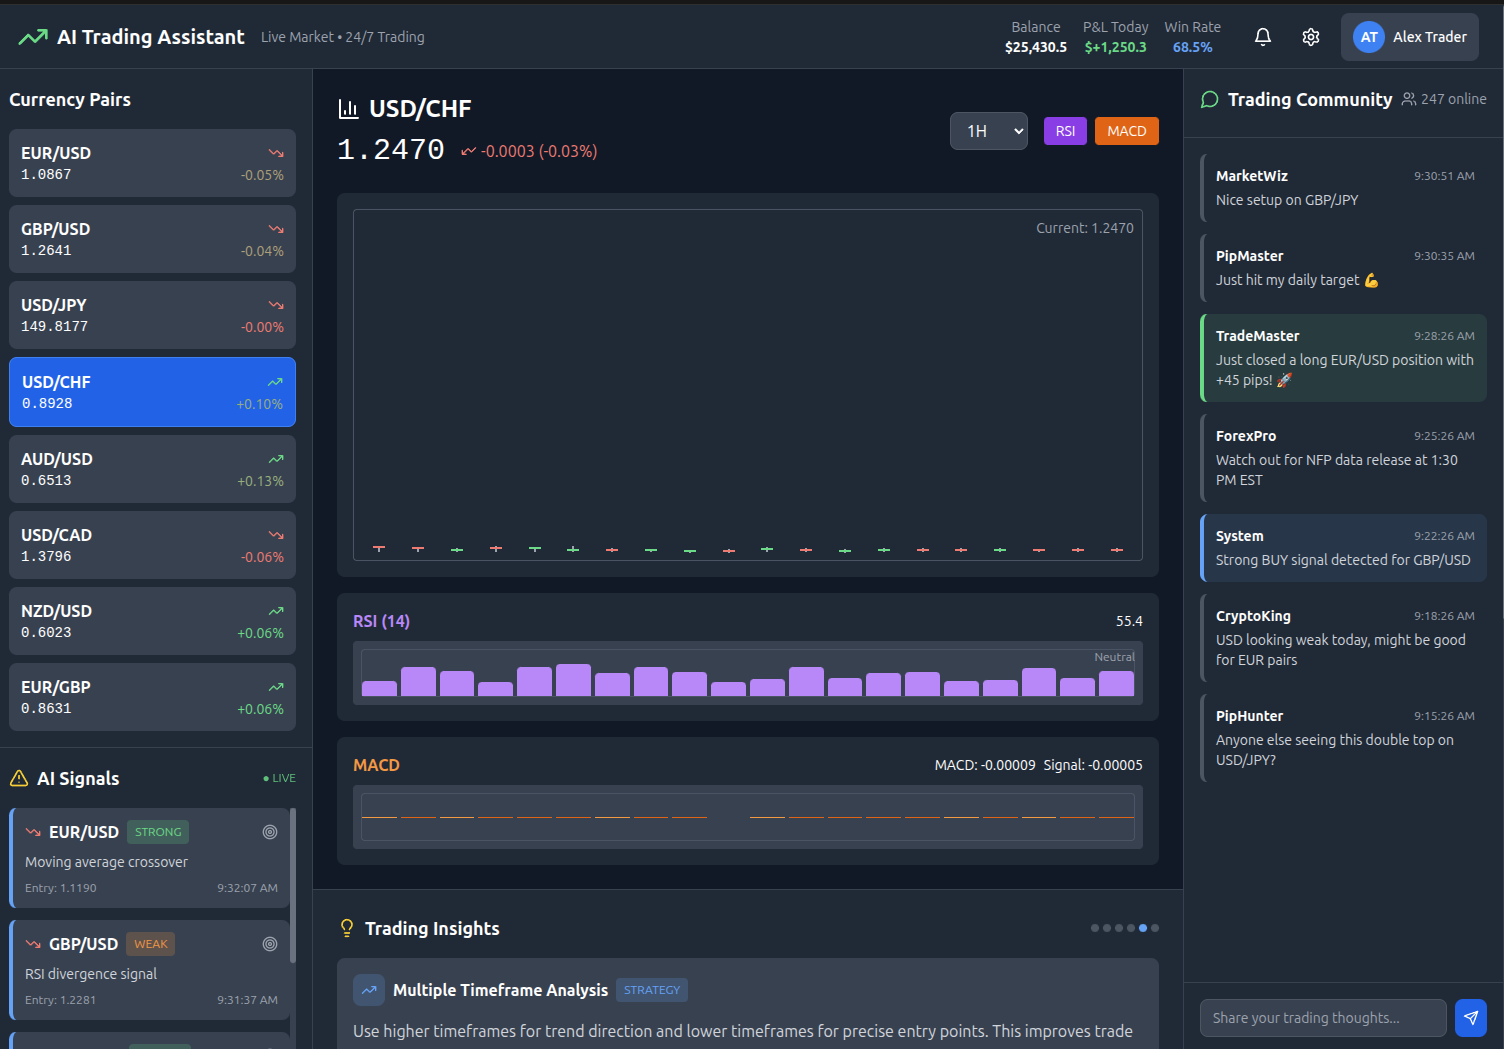Screen dimensions: 1504x1049
Task: Open the Alex Trader profile menu
Action: click(1410, 37)
